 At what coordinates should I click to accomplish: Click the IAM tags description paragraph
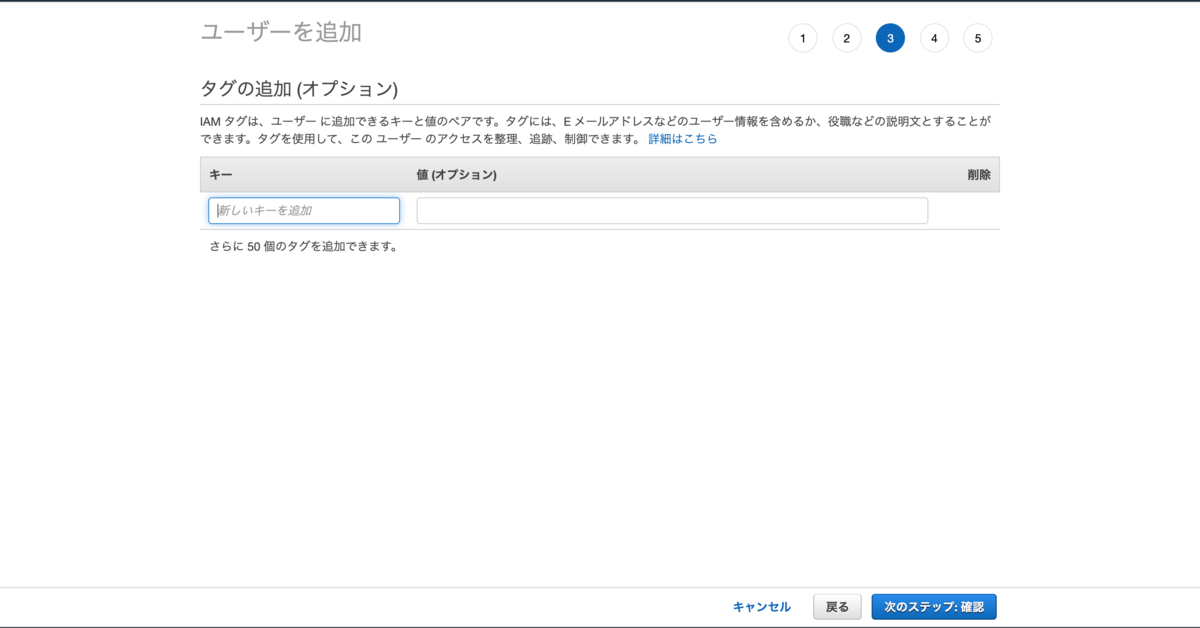(596, 130)
